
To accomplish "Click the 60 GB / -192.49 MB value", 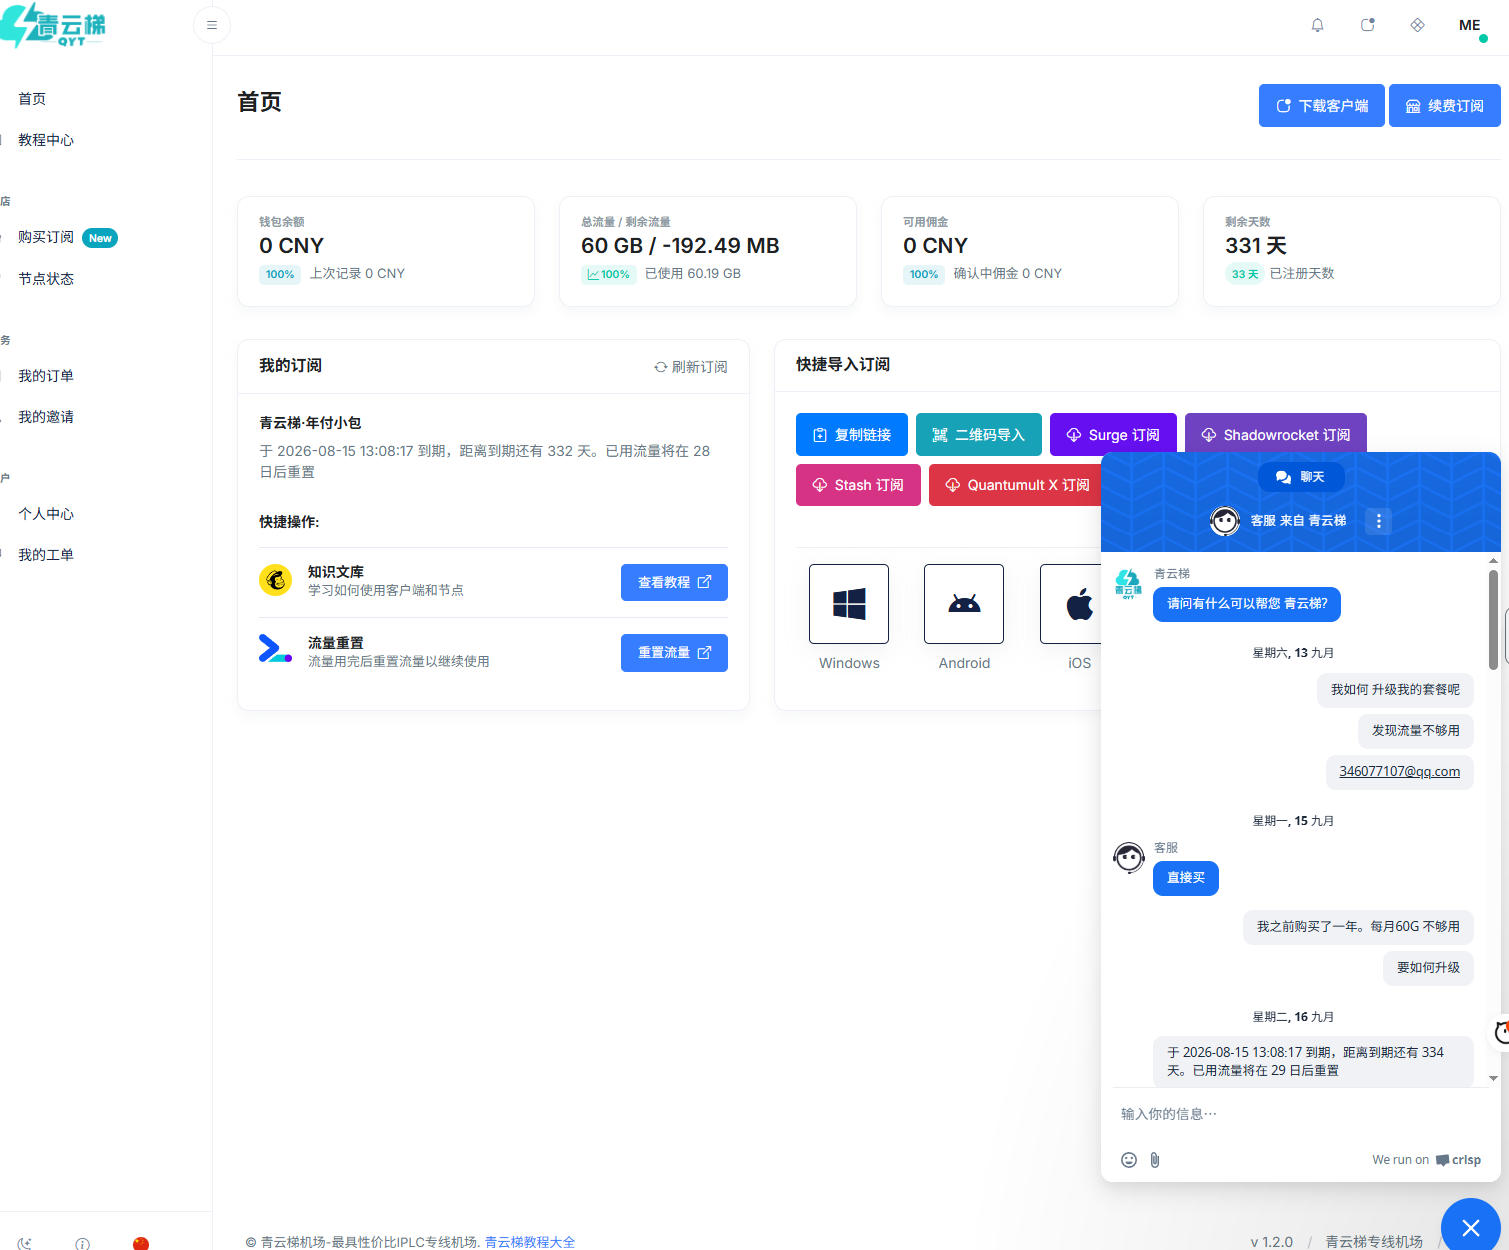I will (x=680, y=246).
